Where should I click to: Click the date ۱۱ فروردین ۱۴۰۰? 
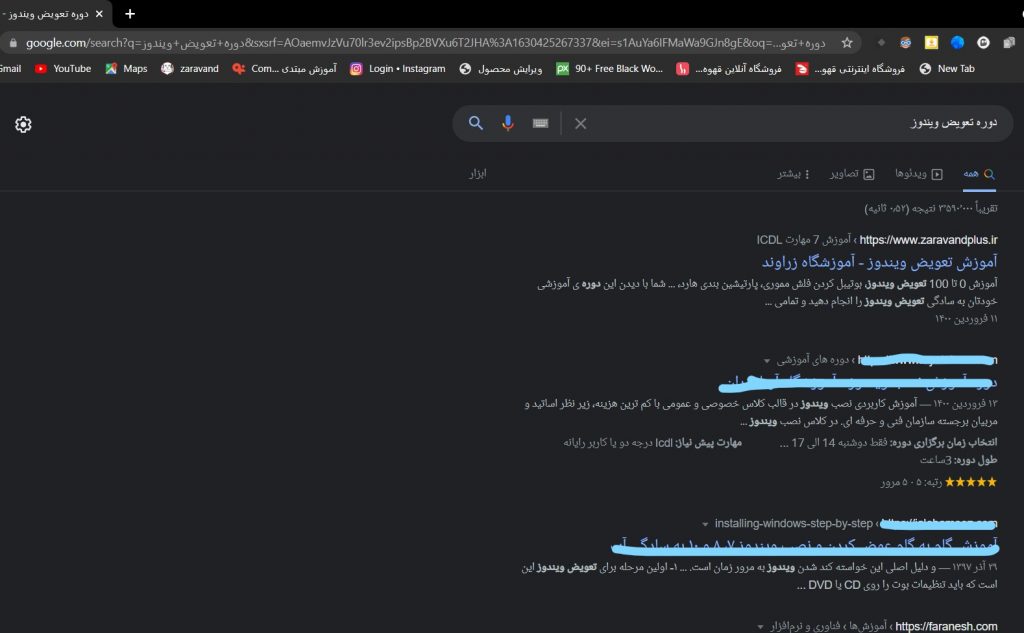tap(966, 319)
